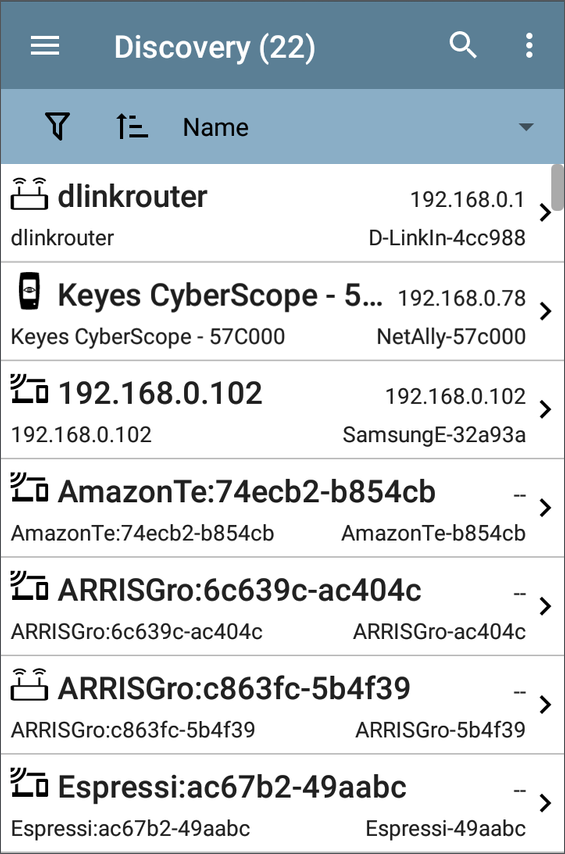This screenshot has width=565, height=854.
Task: Click the Discovery (22) title
Action: (215, 47)
